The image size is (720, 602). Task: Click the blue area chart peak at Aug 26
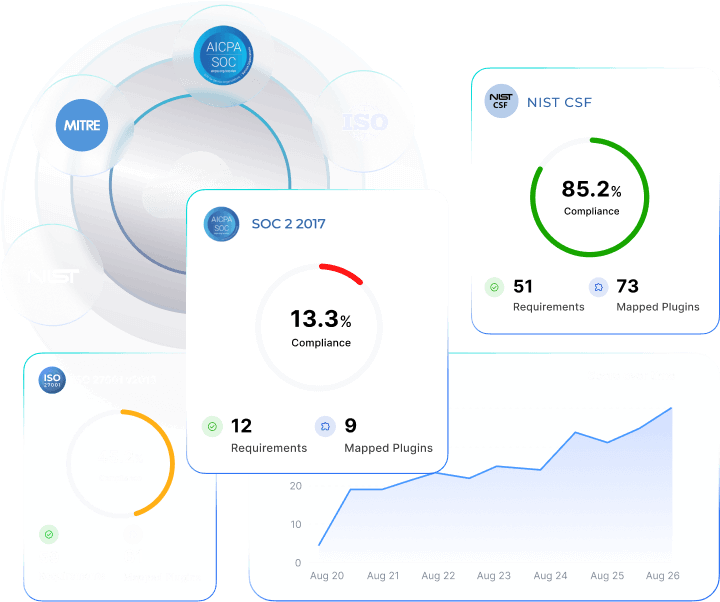670,410
